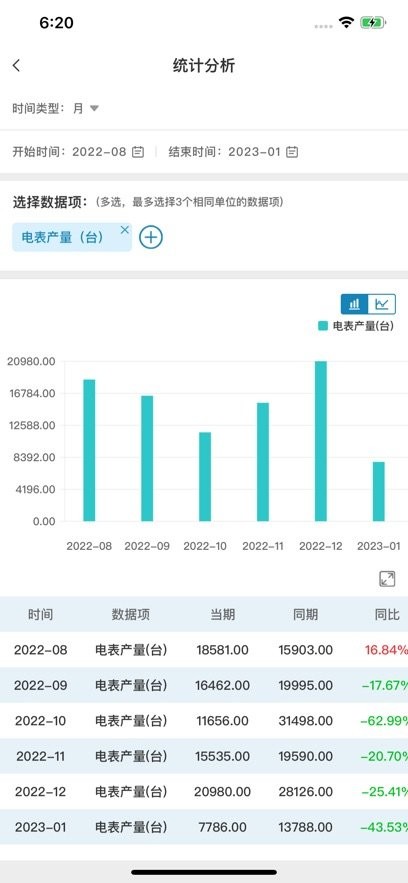Click the 数据项 column header

(131, 614)
